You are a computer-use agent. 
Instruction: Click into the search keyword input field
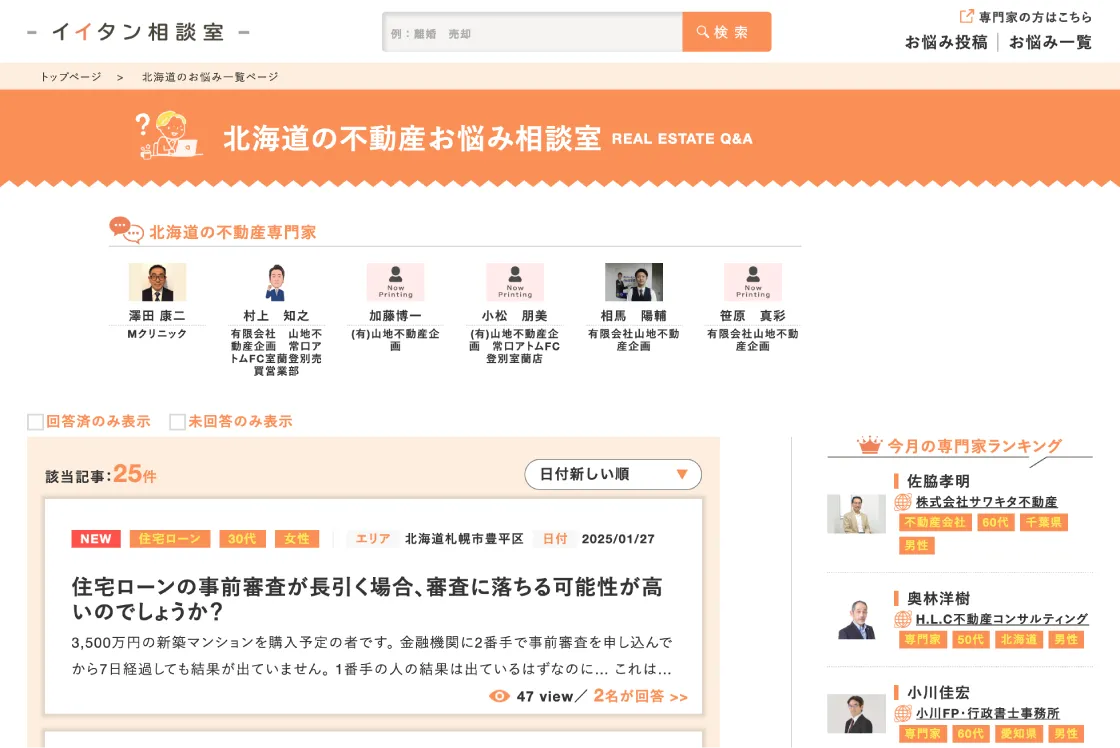coord(532,33)
